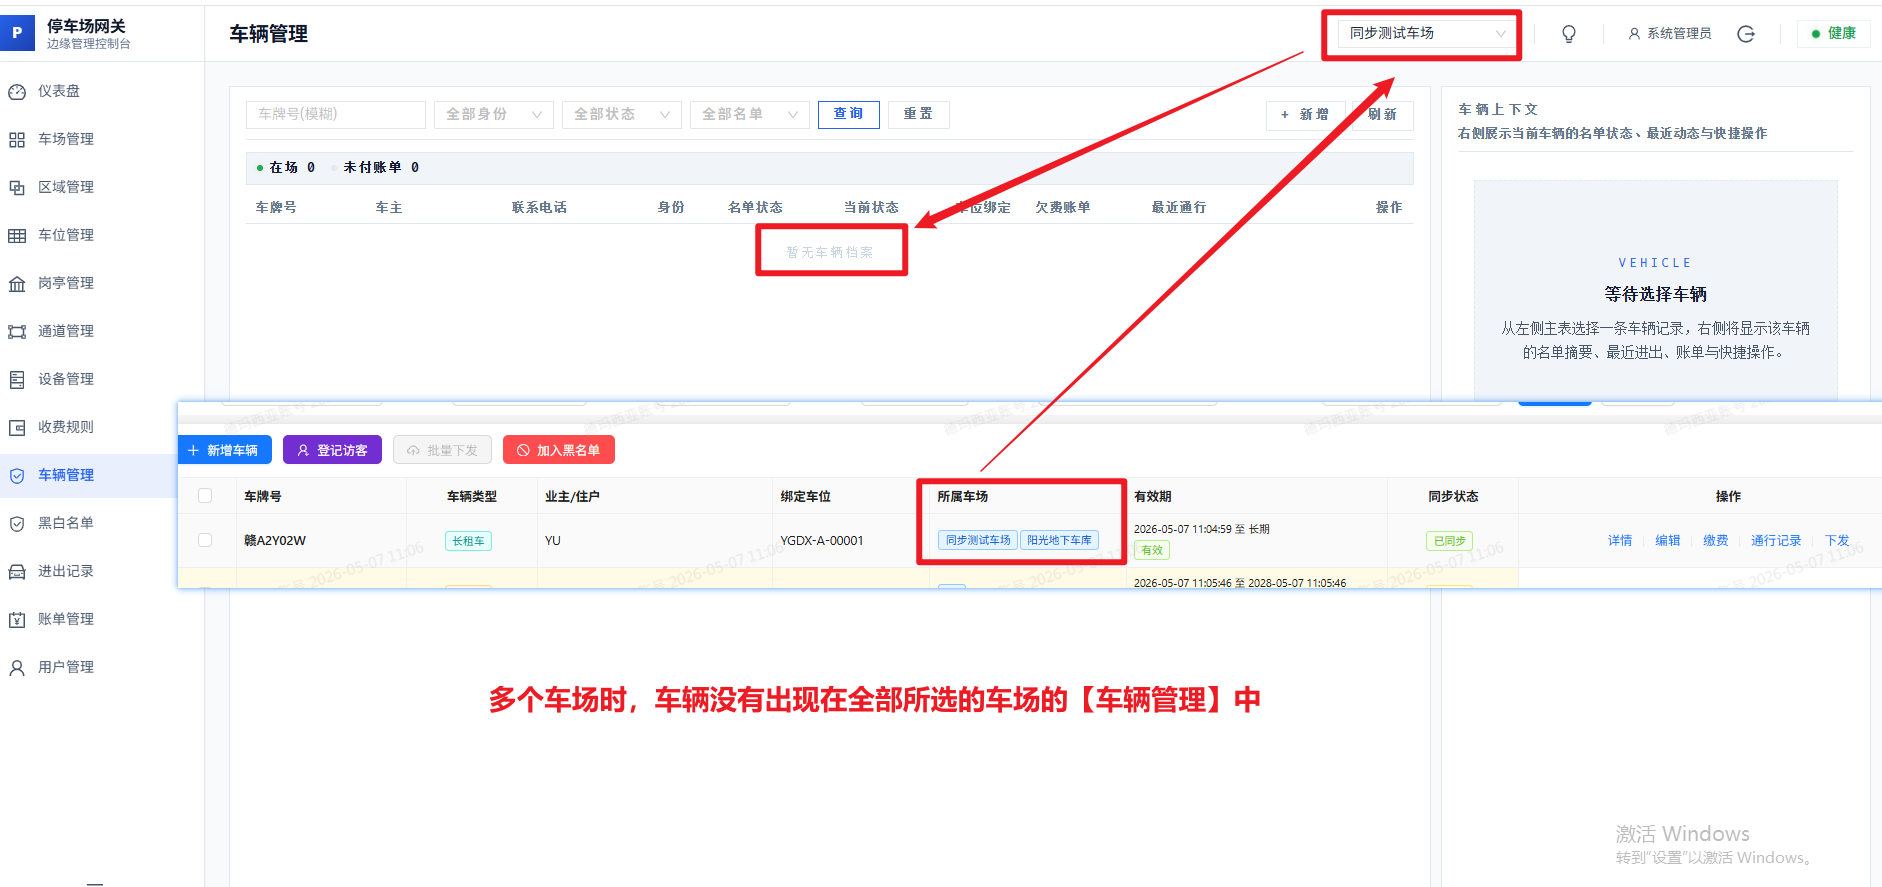Screen dimensions: 1882x887
Task: Click the system administrator user icon
Action: coord(1634,34)
